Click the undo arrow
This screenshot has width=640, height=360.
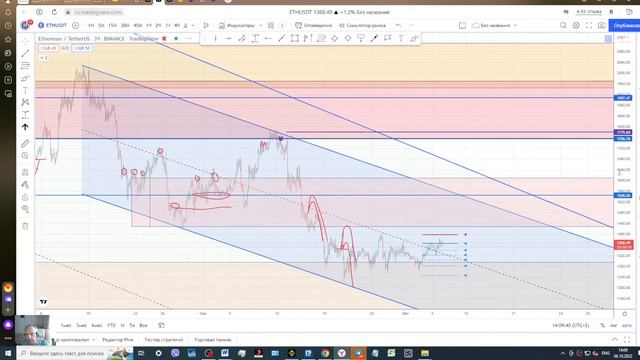398,25
